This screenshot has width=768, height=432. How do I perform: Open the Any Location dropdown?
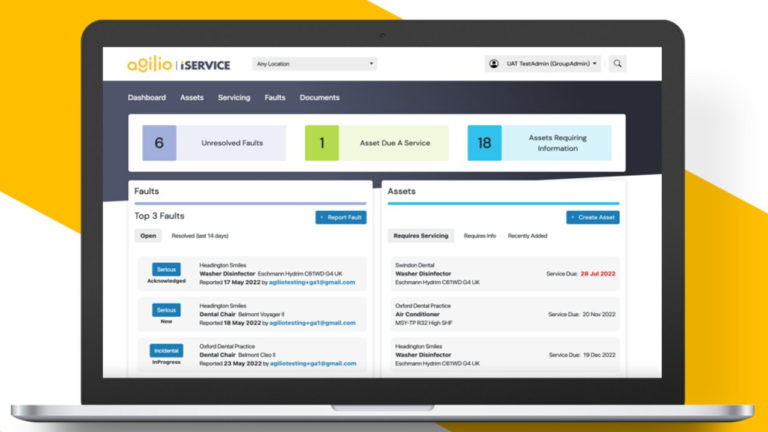coord(314,64)
